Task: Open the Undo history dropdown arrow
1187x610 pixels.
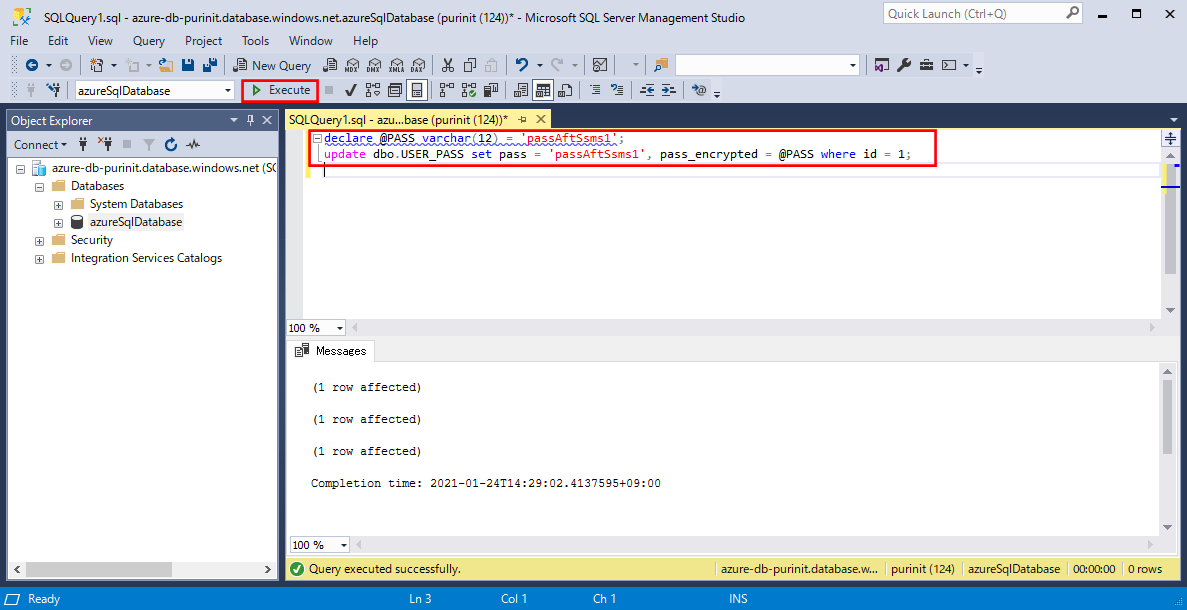Action: [x=539, y=66]
